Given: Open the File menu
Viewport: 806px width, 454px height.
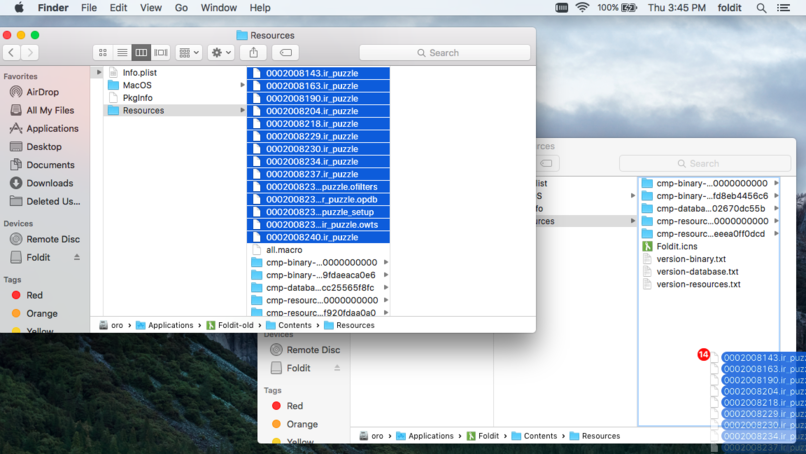Looking at the screenshot, I should point(89,8).
